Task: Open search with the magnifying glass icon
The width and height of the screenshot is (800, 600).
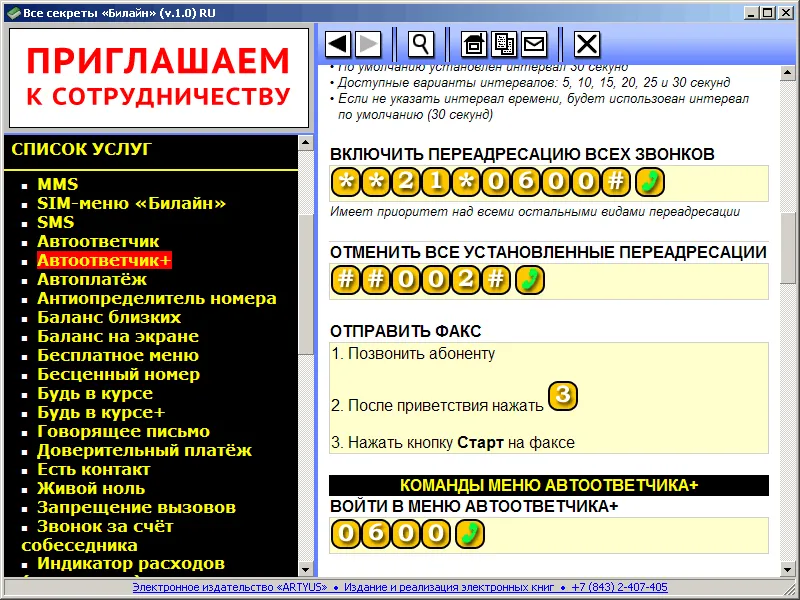Action: pos(421,44)
